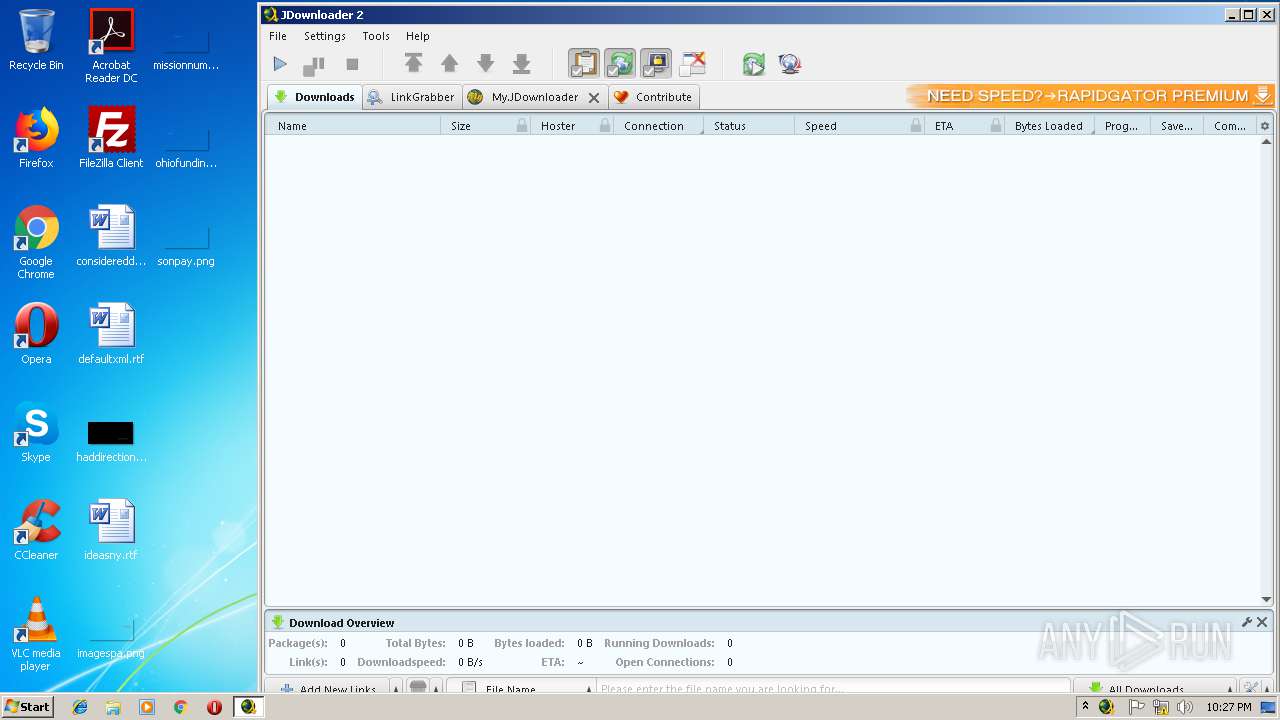Start all downloads with the play icon
Image resolution: width=1280 pixels, height=720 pixels.
[280, 64]
